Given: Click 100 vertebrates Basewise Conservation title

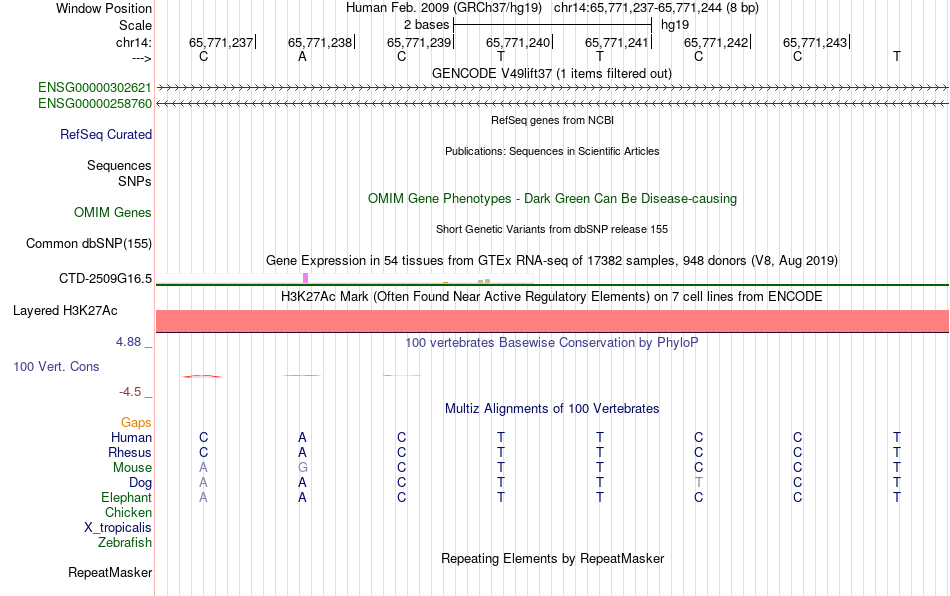Looking at the screenshot, I should click(x=552, y=343).
